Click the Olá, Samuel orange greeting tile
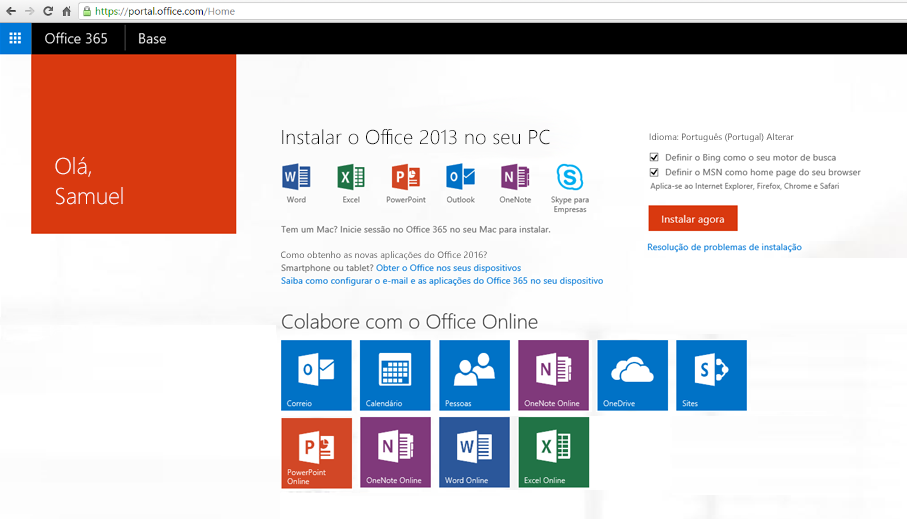This screenshot has width=907, height=519. 134,144
